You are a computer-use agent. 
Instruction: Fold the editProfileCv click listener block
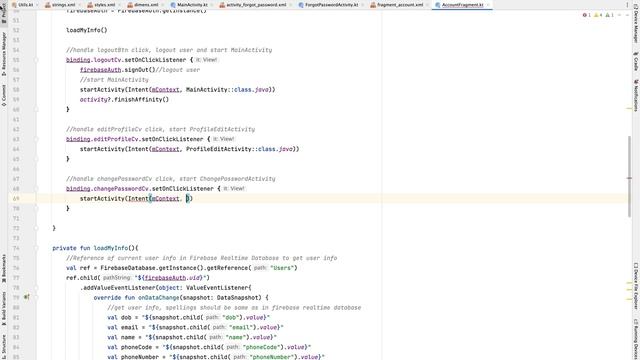pyautogui.click(x=36, y=139)
